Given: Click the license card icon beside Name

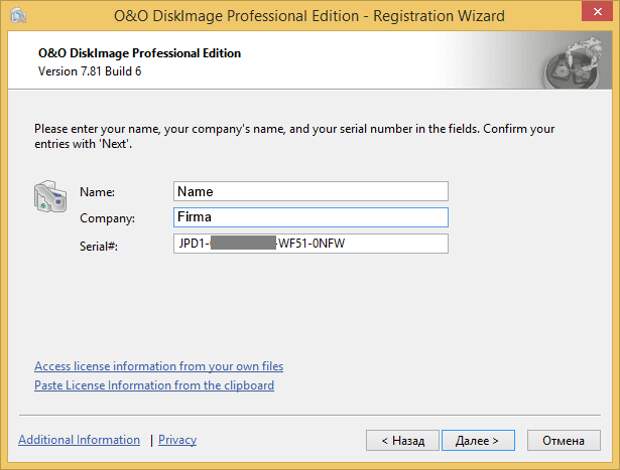Looking at the screenshot, I should (51, 197).
